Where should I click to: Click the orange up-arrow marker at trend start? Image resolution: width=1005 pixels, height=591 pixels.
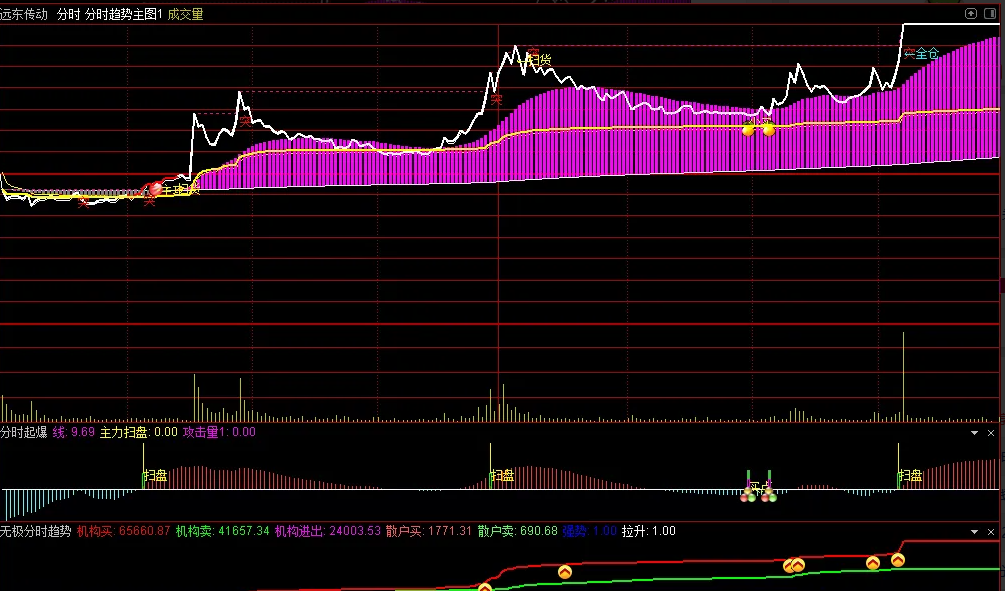tap(485, 588)
